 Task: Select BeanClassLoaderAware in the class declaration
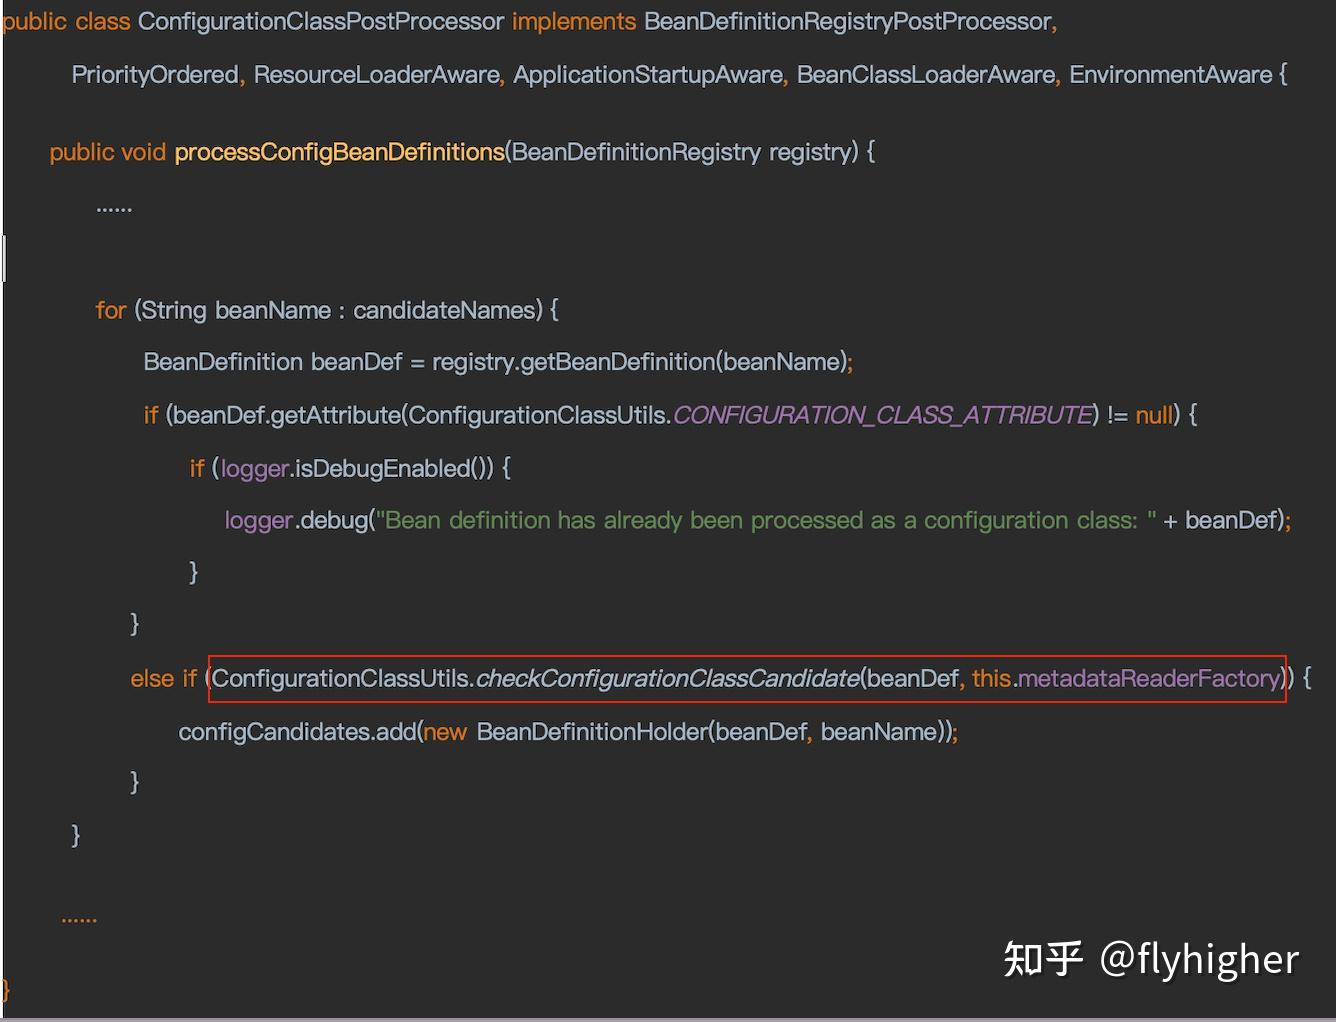[x=926, y=75]
